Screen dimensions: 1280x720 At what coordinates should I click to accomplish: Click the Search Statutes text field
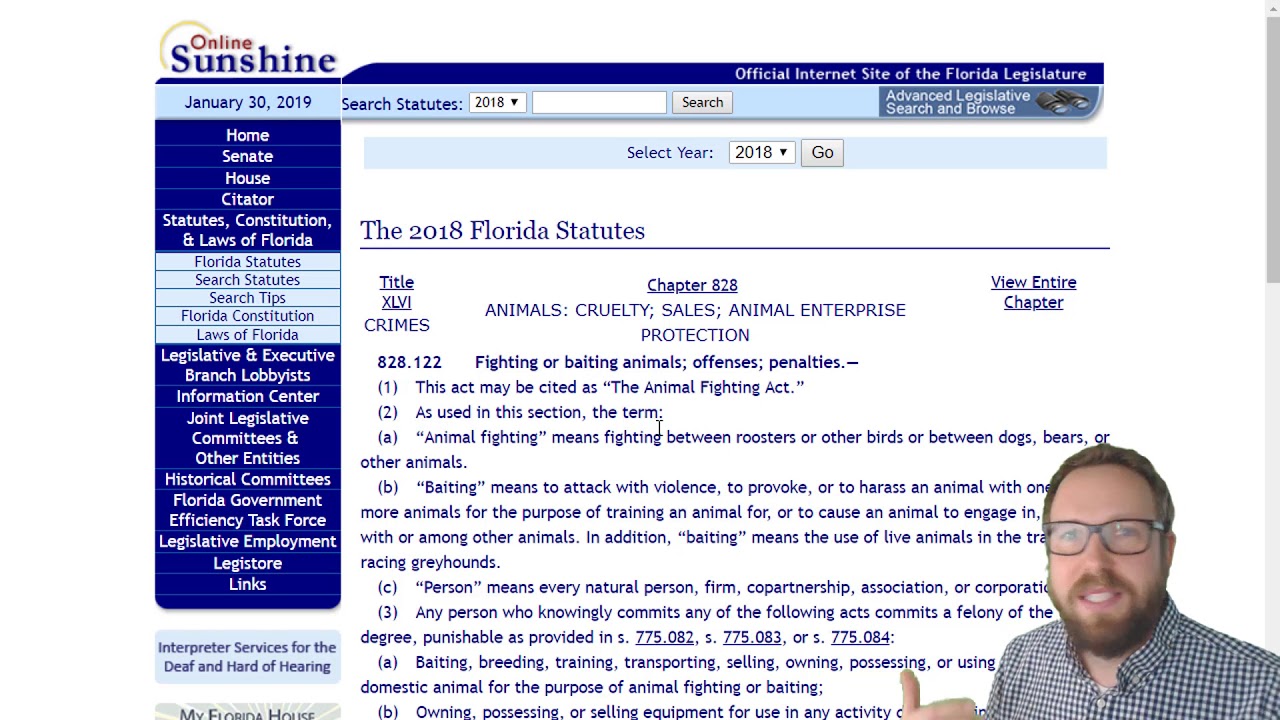(x=599, y=102)
